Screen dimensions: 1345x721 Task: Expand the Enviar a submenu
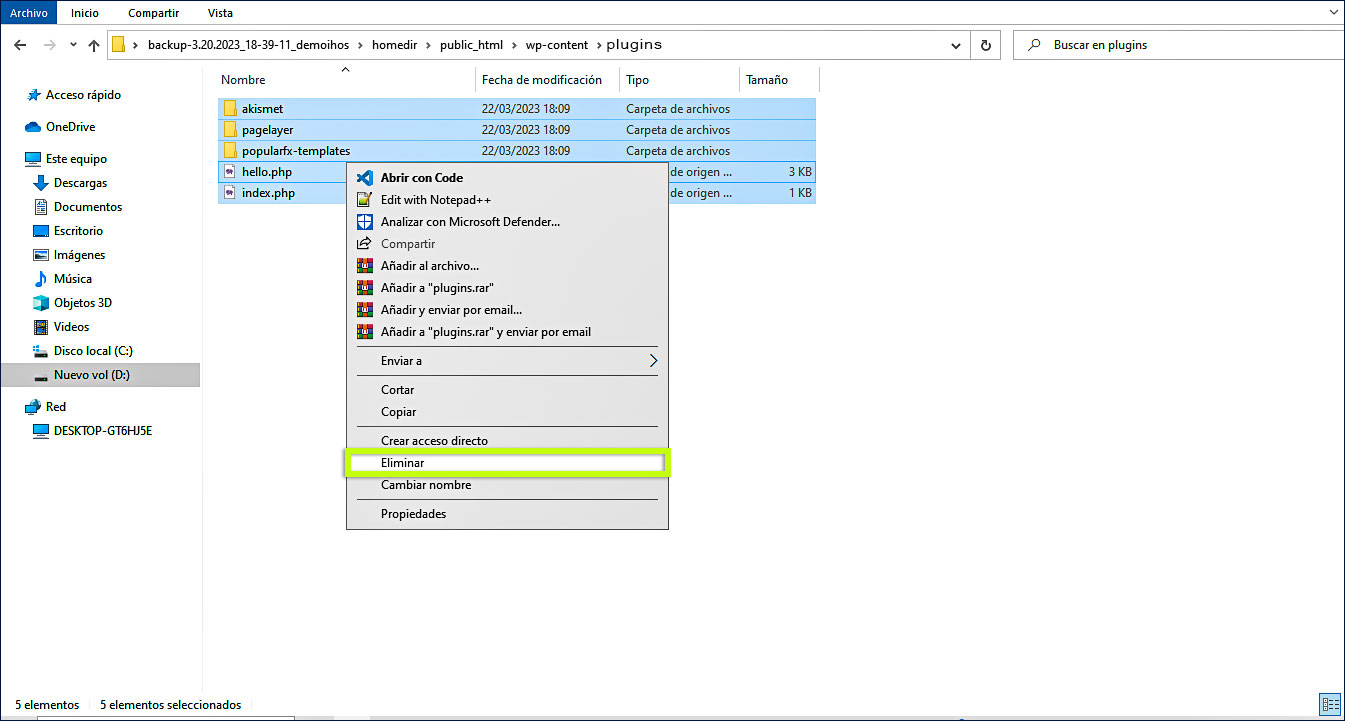tap(653, 361)
